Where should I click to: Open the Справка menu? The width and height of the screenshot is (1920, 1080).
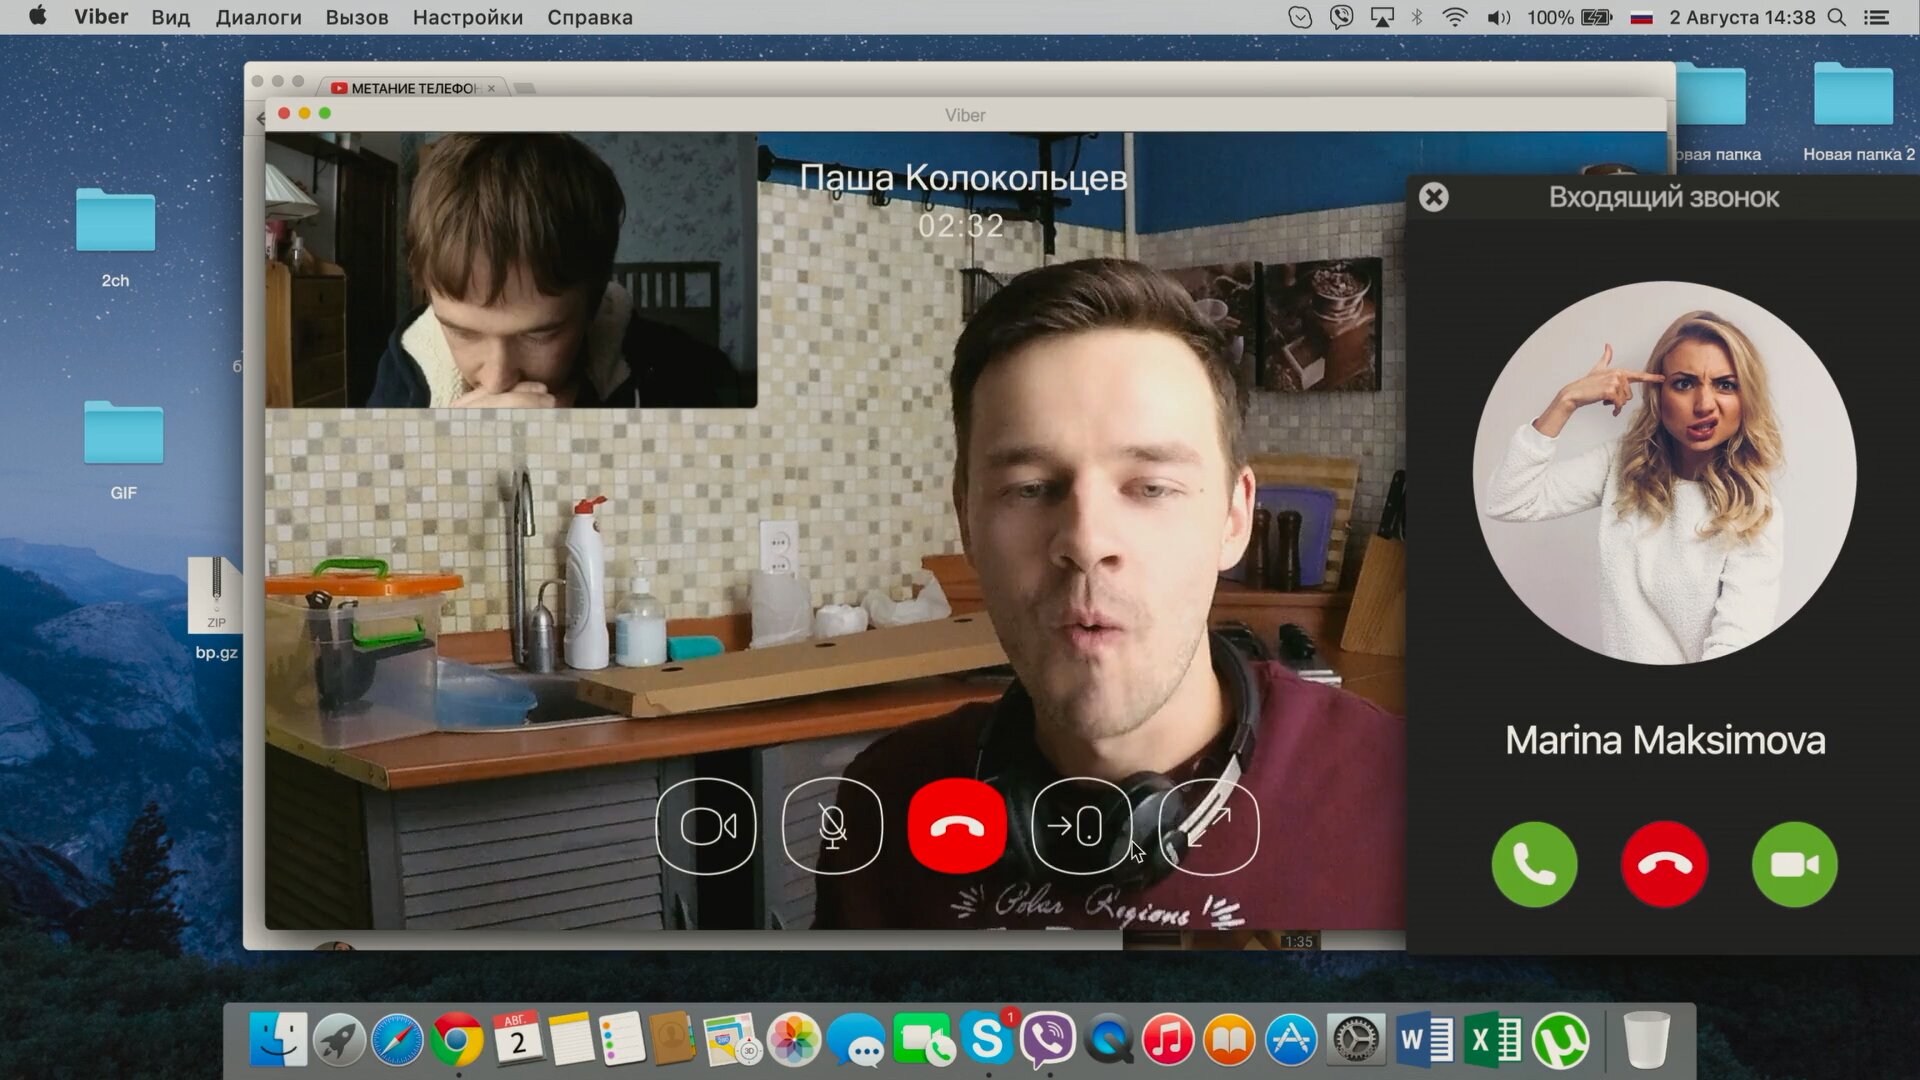589,17
